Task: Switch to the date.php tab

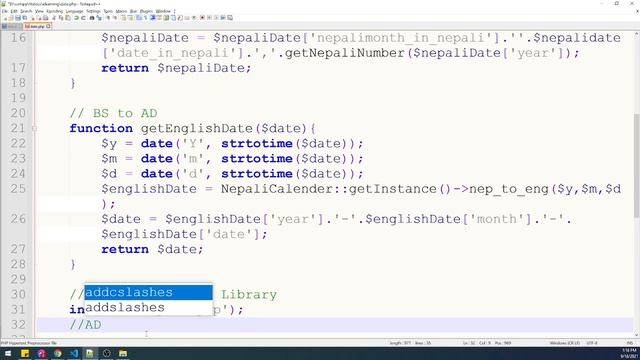Action: click(x=37, y=26)
